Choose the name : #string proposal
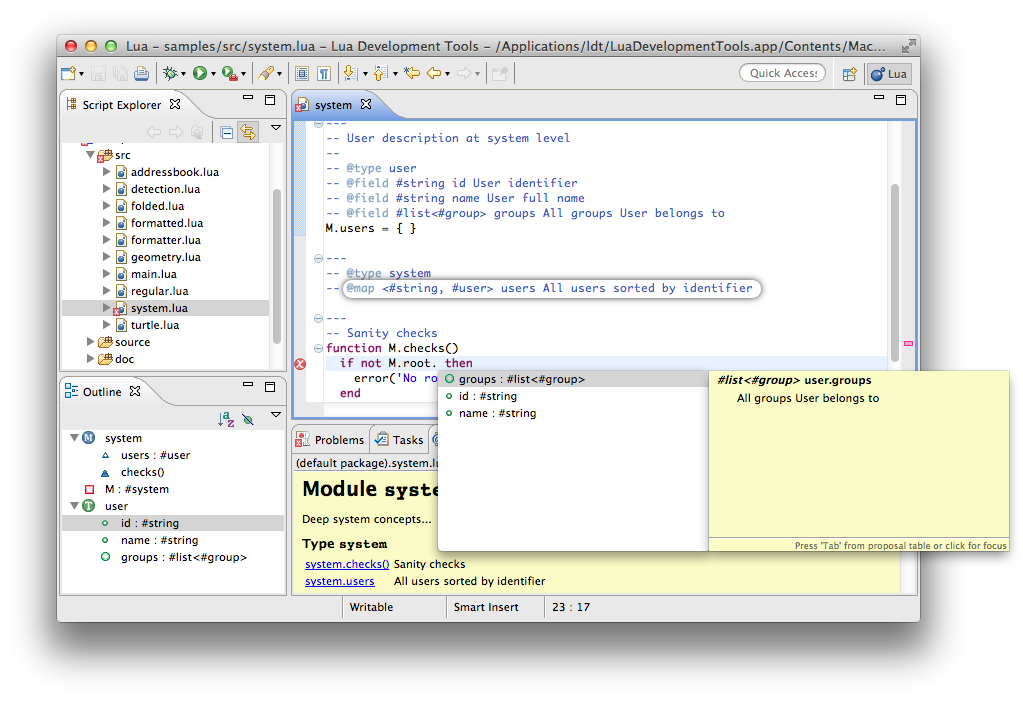This screenshot has width=1023, height=701. (x=573, y=413)
